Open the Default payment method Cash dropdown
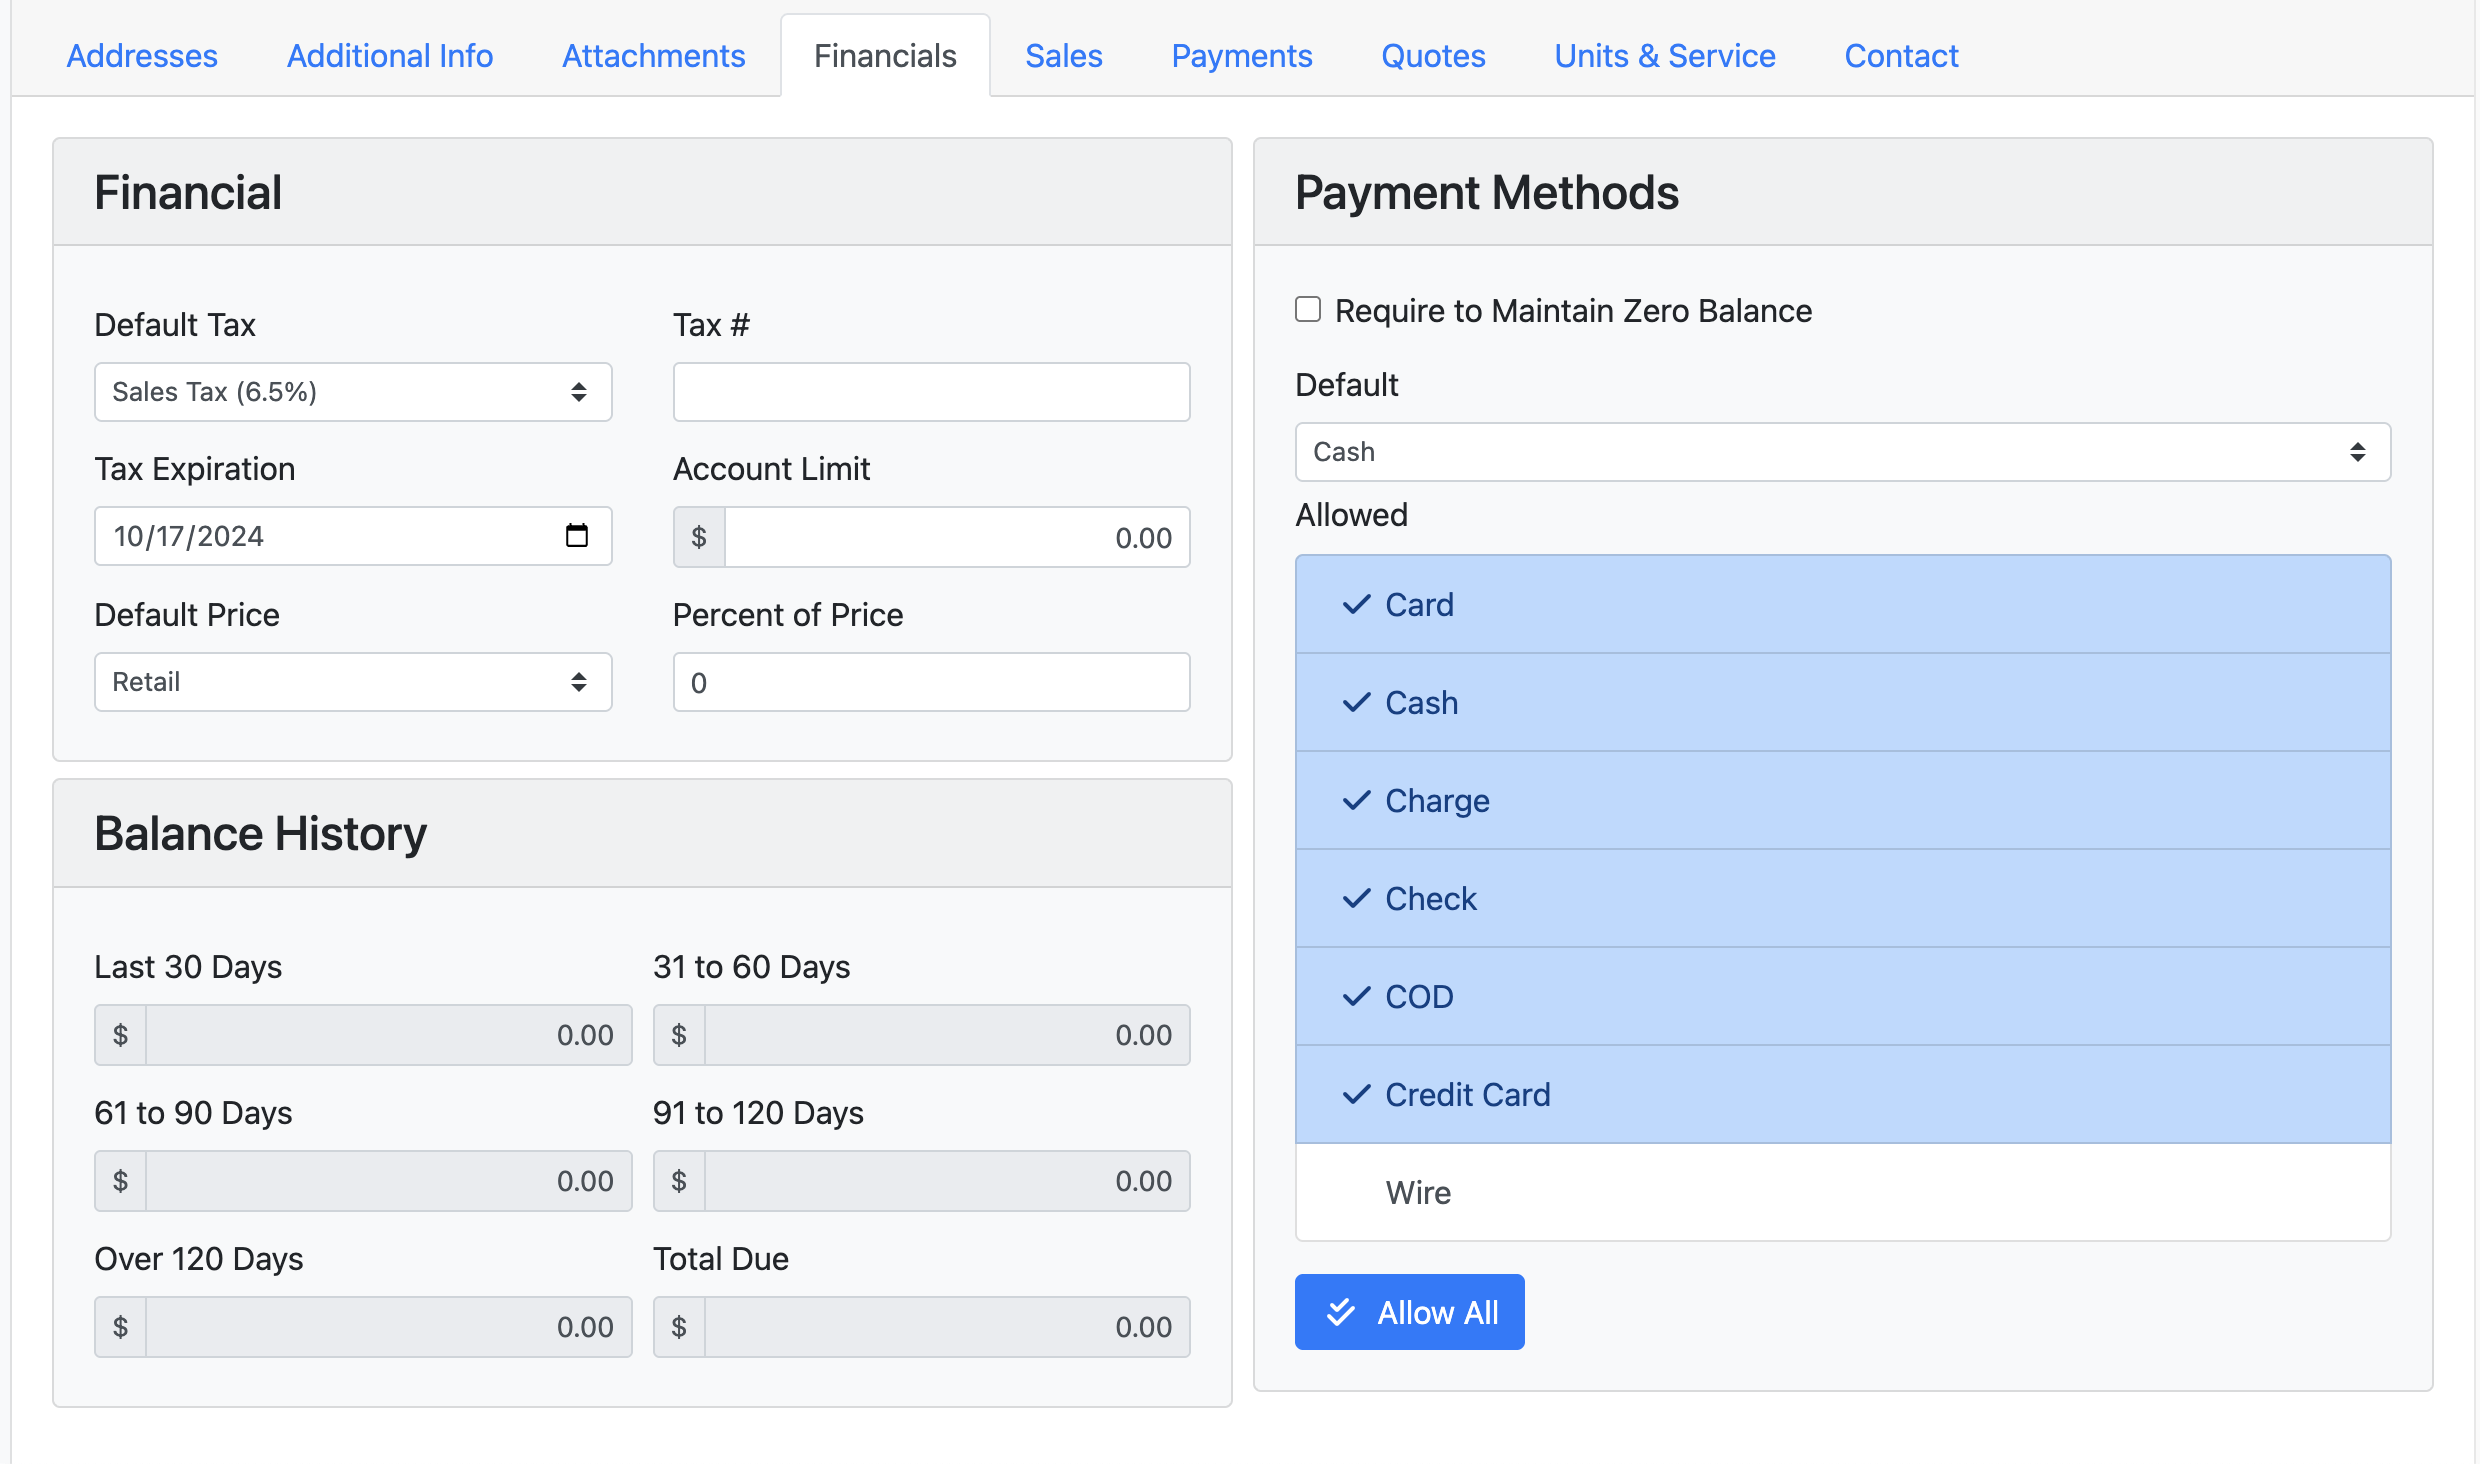The width and height of the screenshot is (2480, 1464). tap(1842, 452)
